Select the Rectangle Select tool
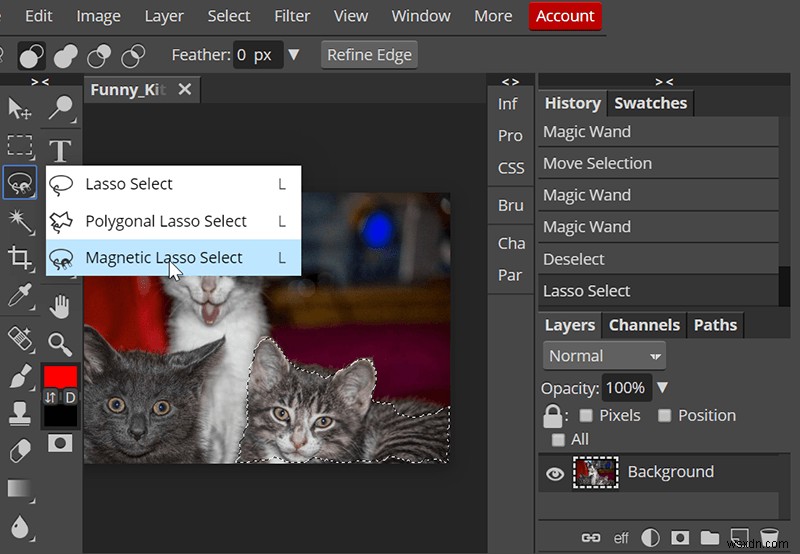The image size is (800, 554). click(20, 146)
